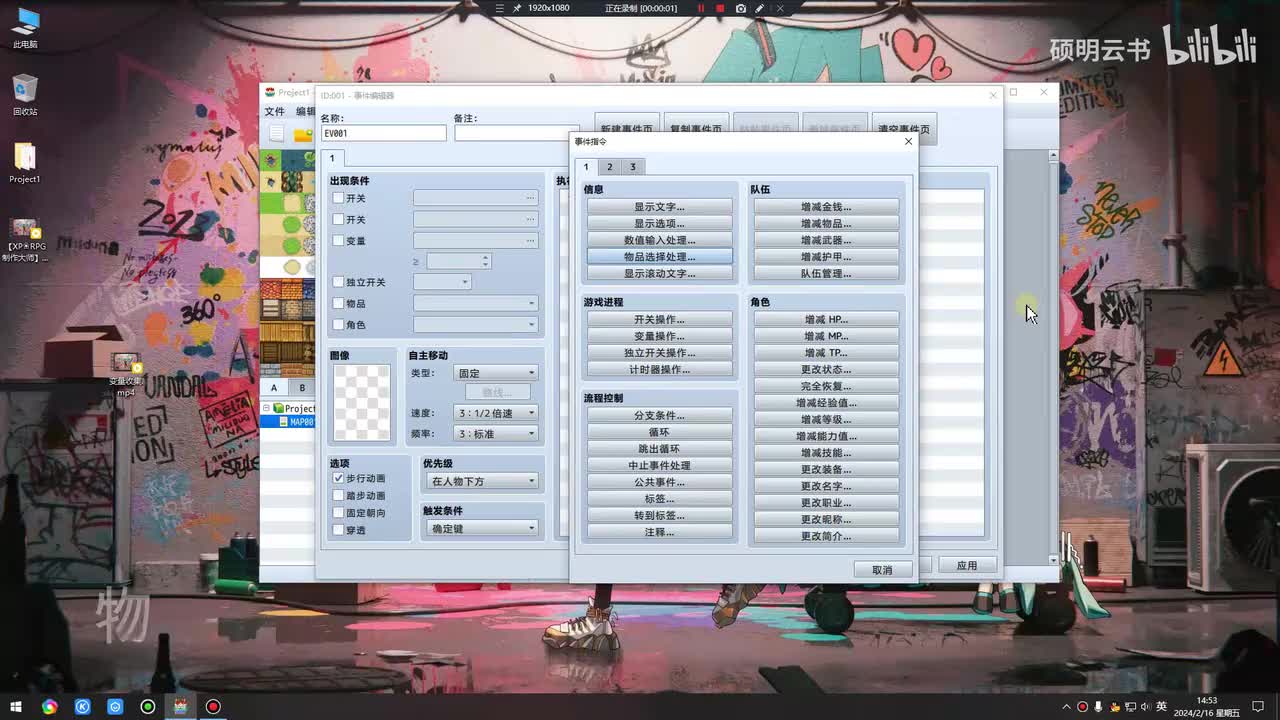The height and width of the screenshot is (720, 1280).
Task: Enable the 角色 condition checkbox
Action: point(338,325)
